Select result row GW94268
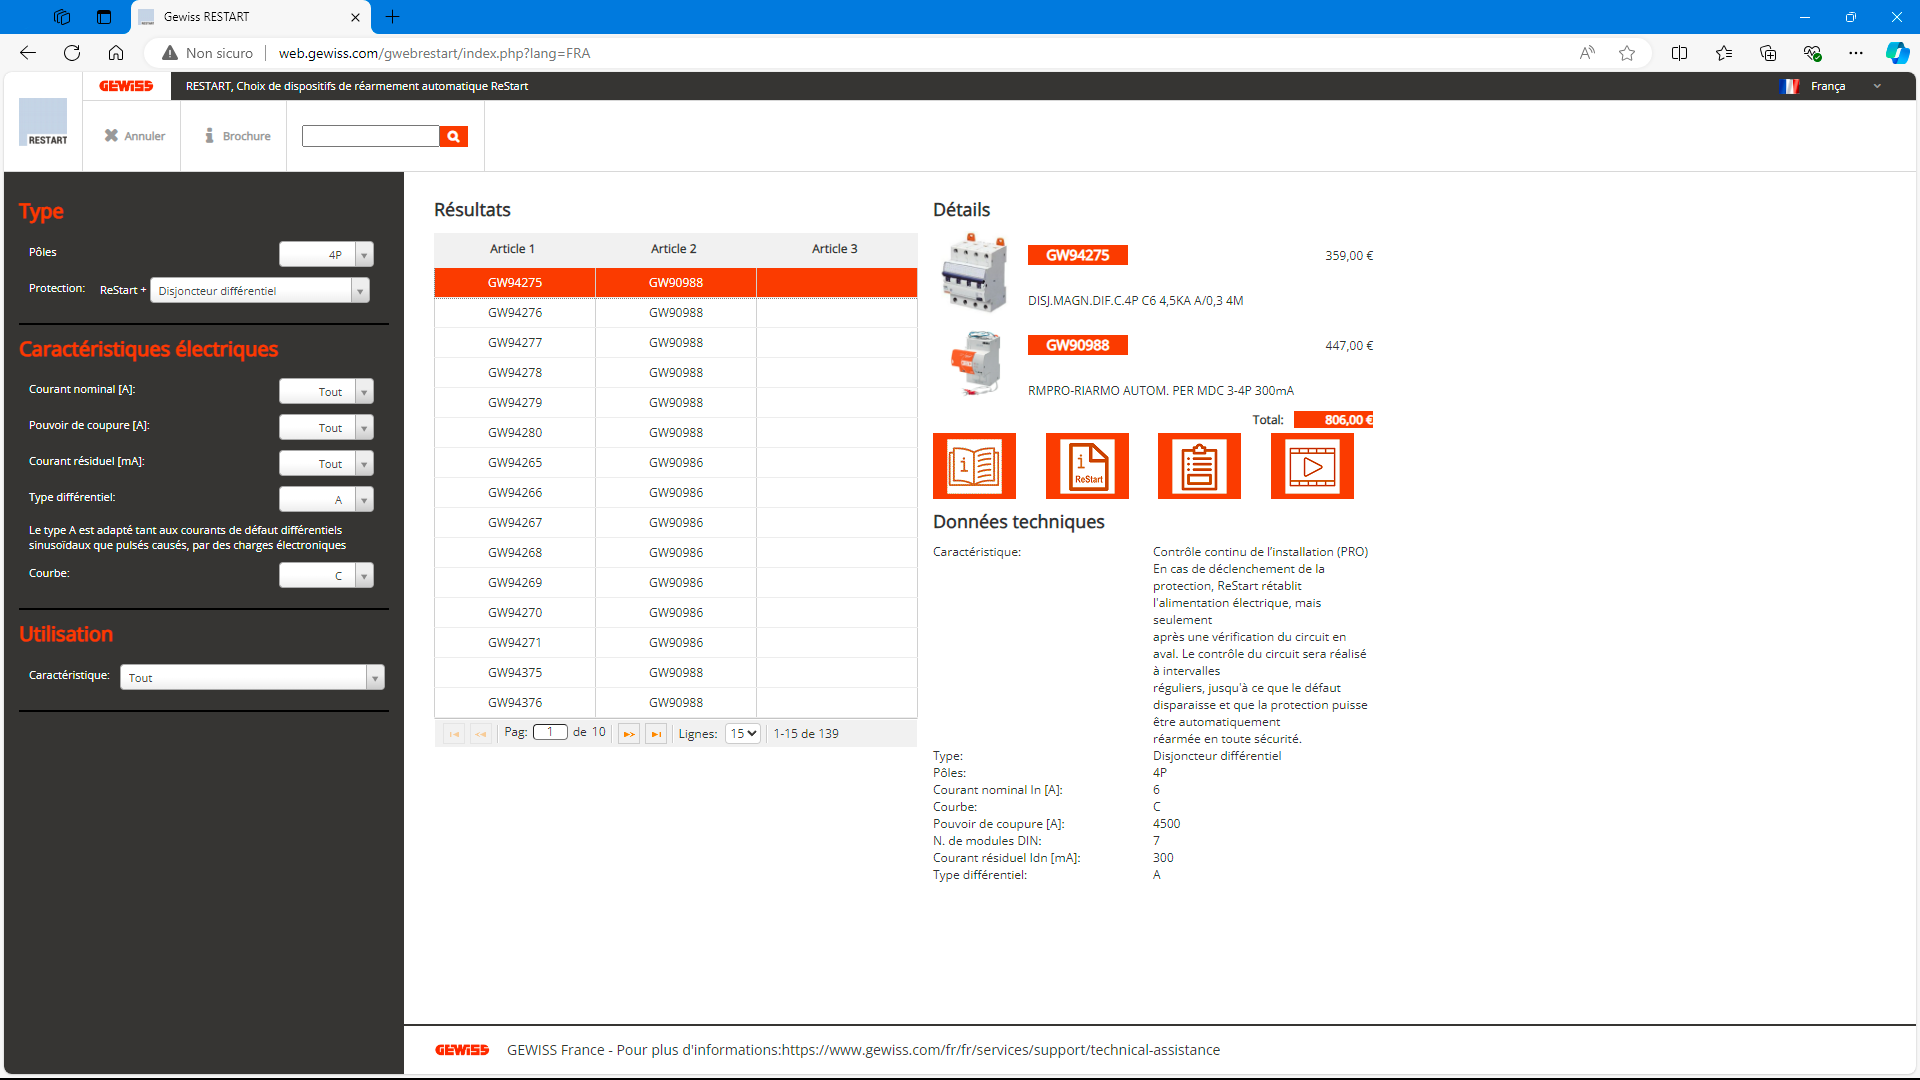The height and width of the screenshot is (1080, 1920). pyautogui.click(x=676, y=553)
